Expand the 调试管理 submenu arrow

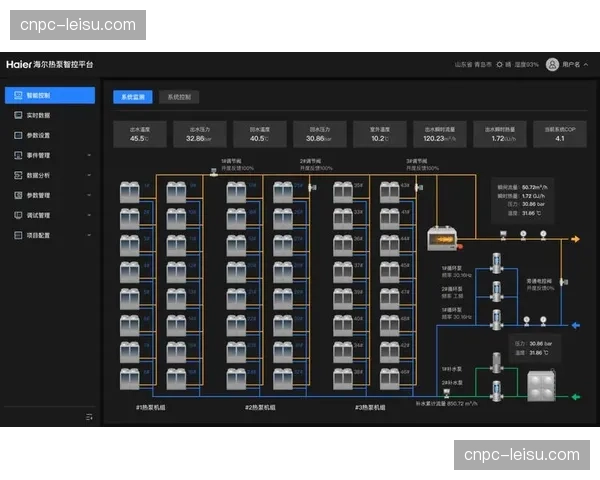tap(89, 215)
